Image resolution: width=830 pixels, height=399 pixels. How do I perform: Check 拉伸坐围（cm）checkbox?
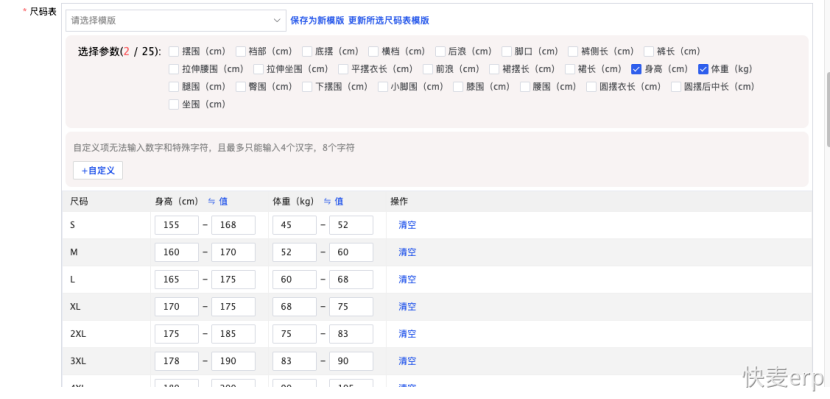click(x=258, y=69)
